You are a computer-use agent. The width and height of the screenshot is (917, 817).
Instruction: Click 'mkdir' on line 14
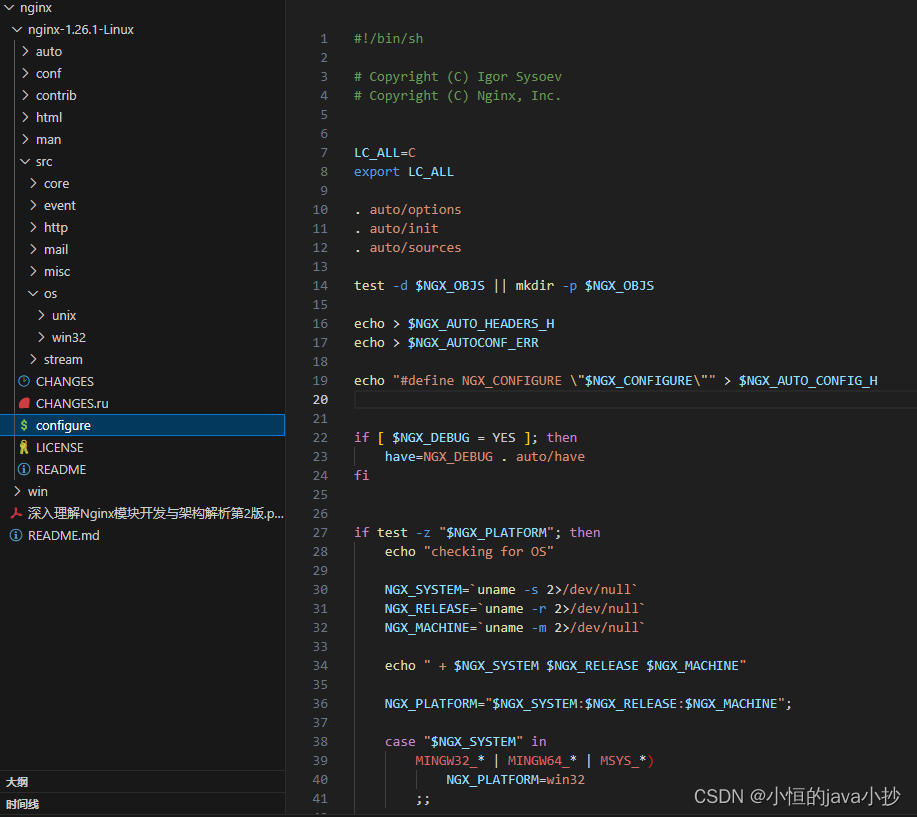pos(535,285)
